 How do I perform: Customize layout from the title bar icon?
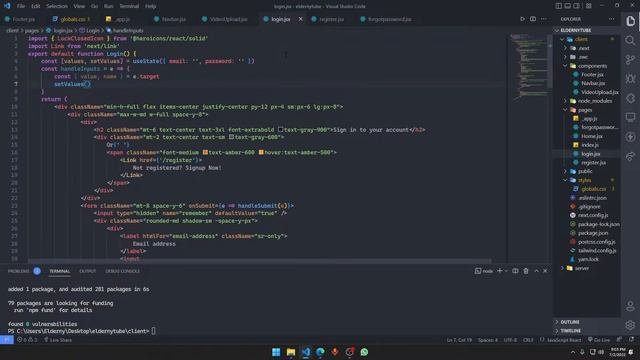pyautogui.click(x=589, y=6)
